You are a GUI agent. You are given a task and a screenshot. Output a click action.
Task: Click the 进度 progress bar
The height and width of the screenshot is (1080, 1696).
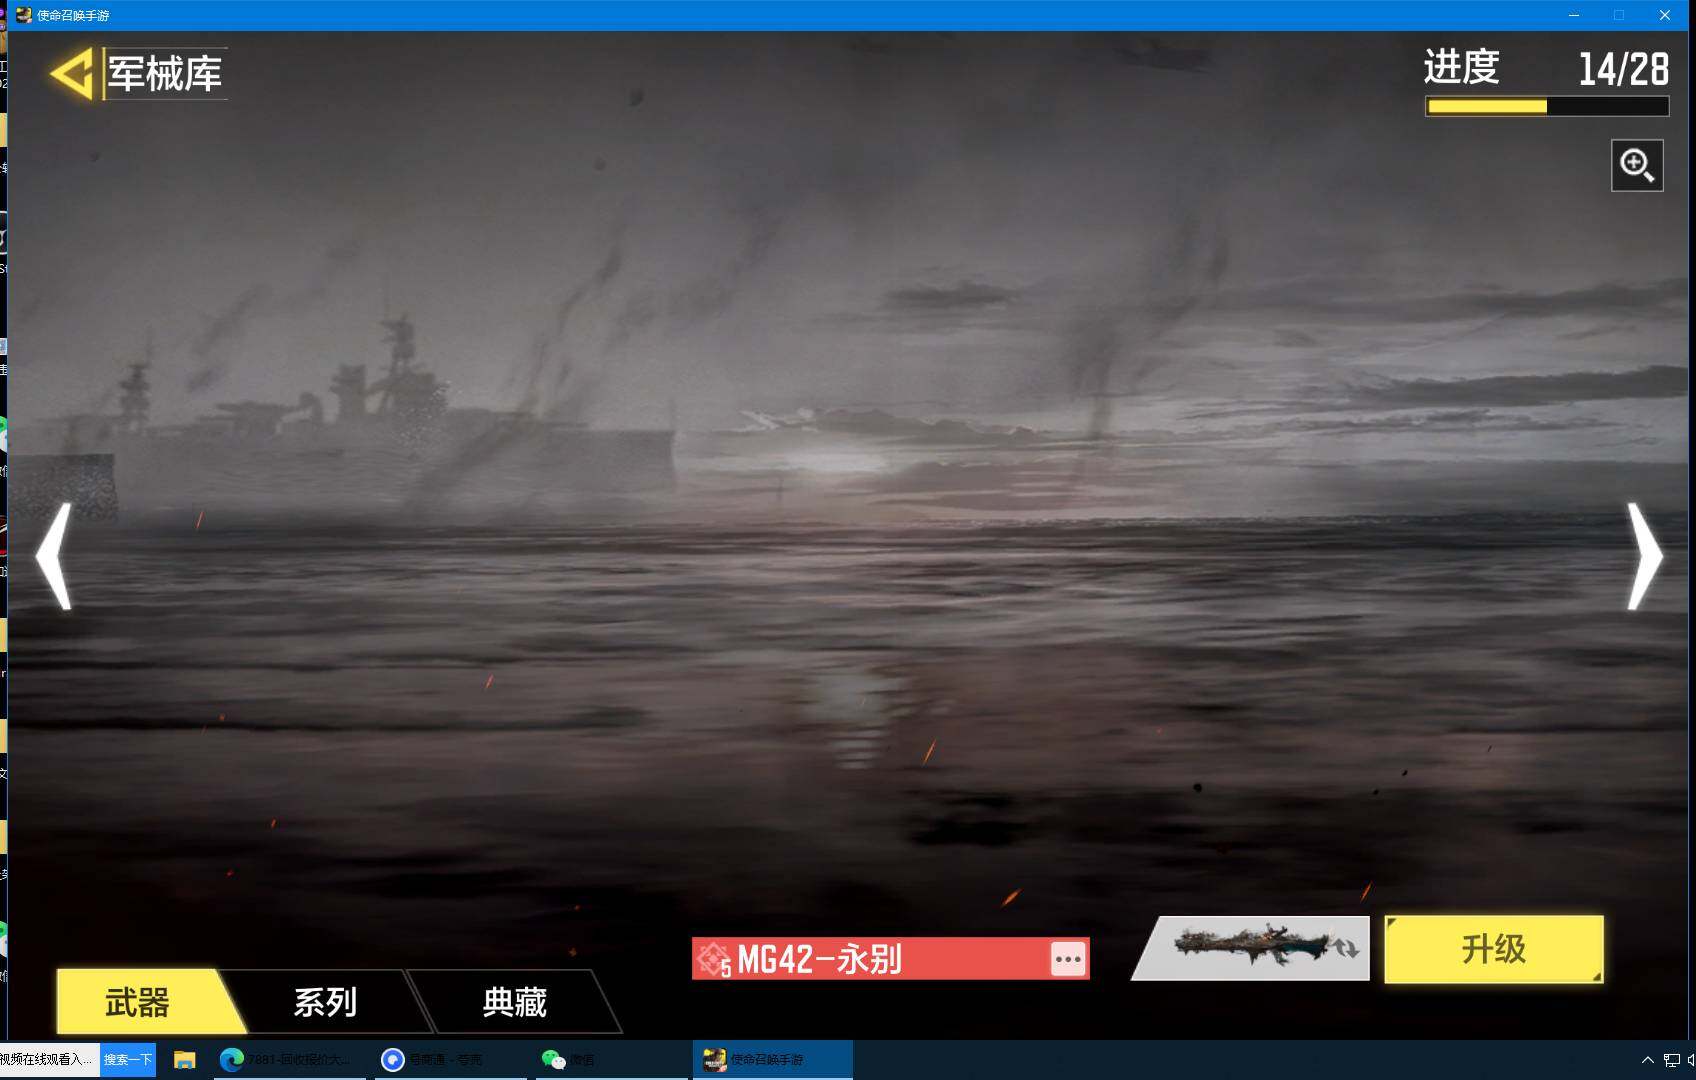pos(1547,106)
